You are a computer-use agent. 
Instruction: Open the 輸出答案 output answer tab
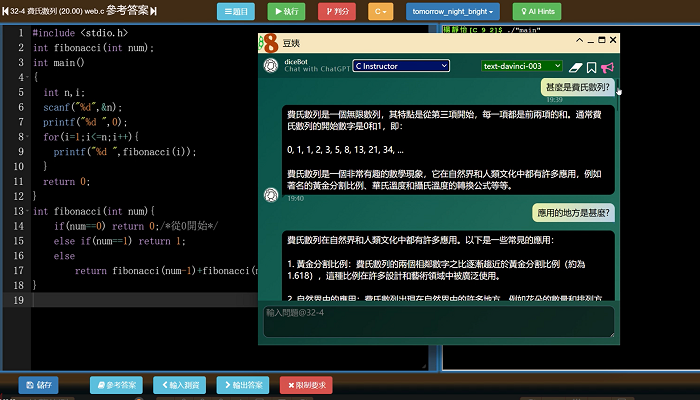(x=241, y=385)
